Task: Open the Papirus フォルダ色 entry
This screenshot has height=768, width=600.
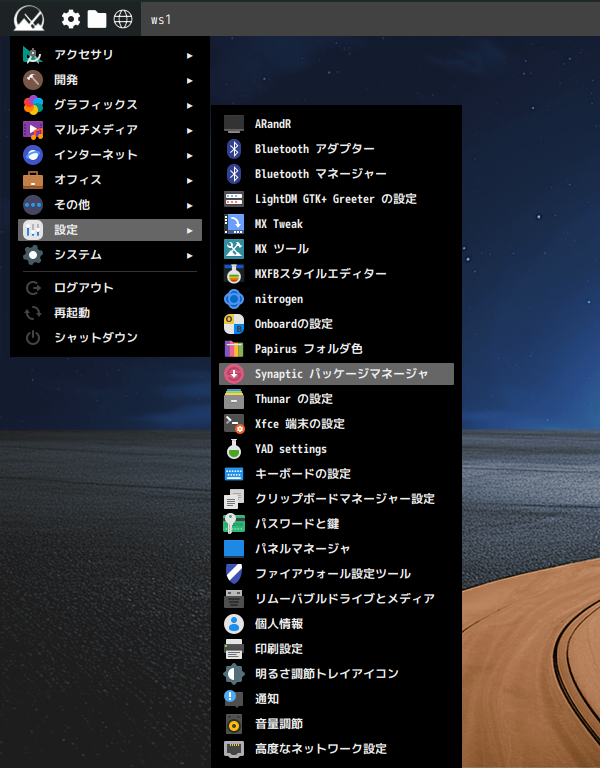Action: [336, 349]
